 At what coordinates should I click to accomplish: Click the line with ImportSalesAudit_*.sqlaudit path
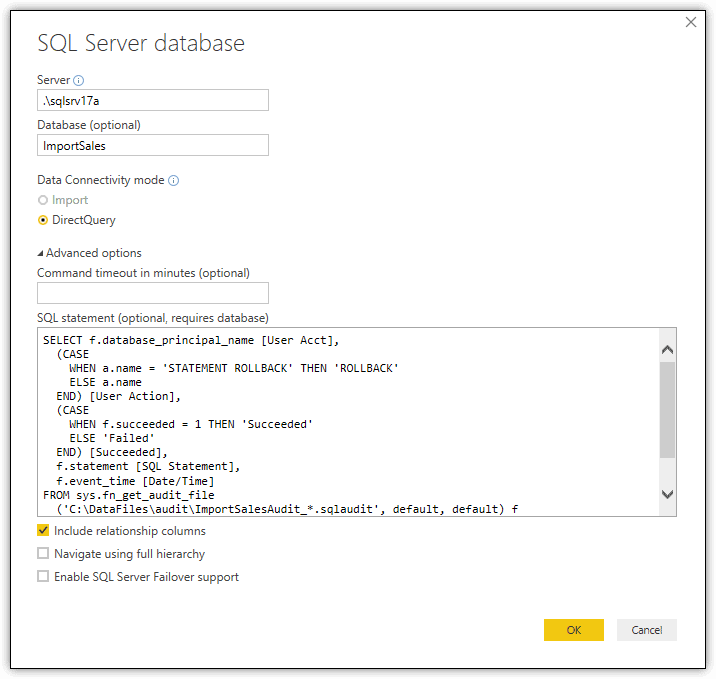pos(287,509)
